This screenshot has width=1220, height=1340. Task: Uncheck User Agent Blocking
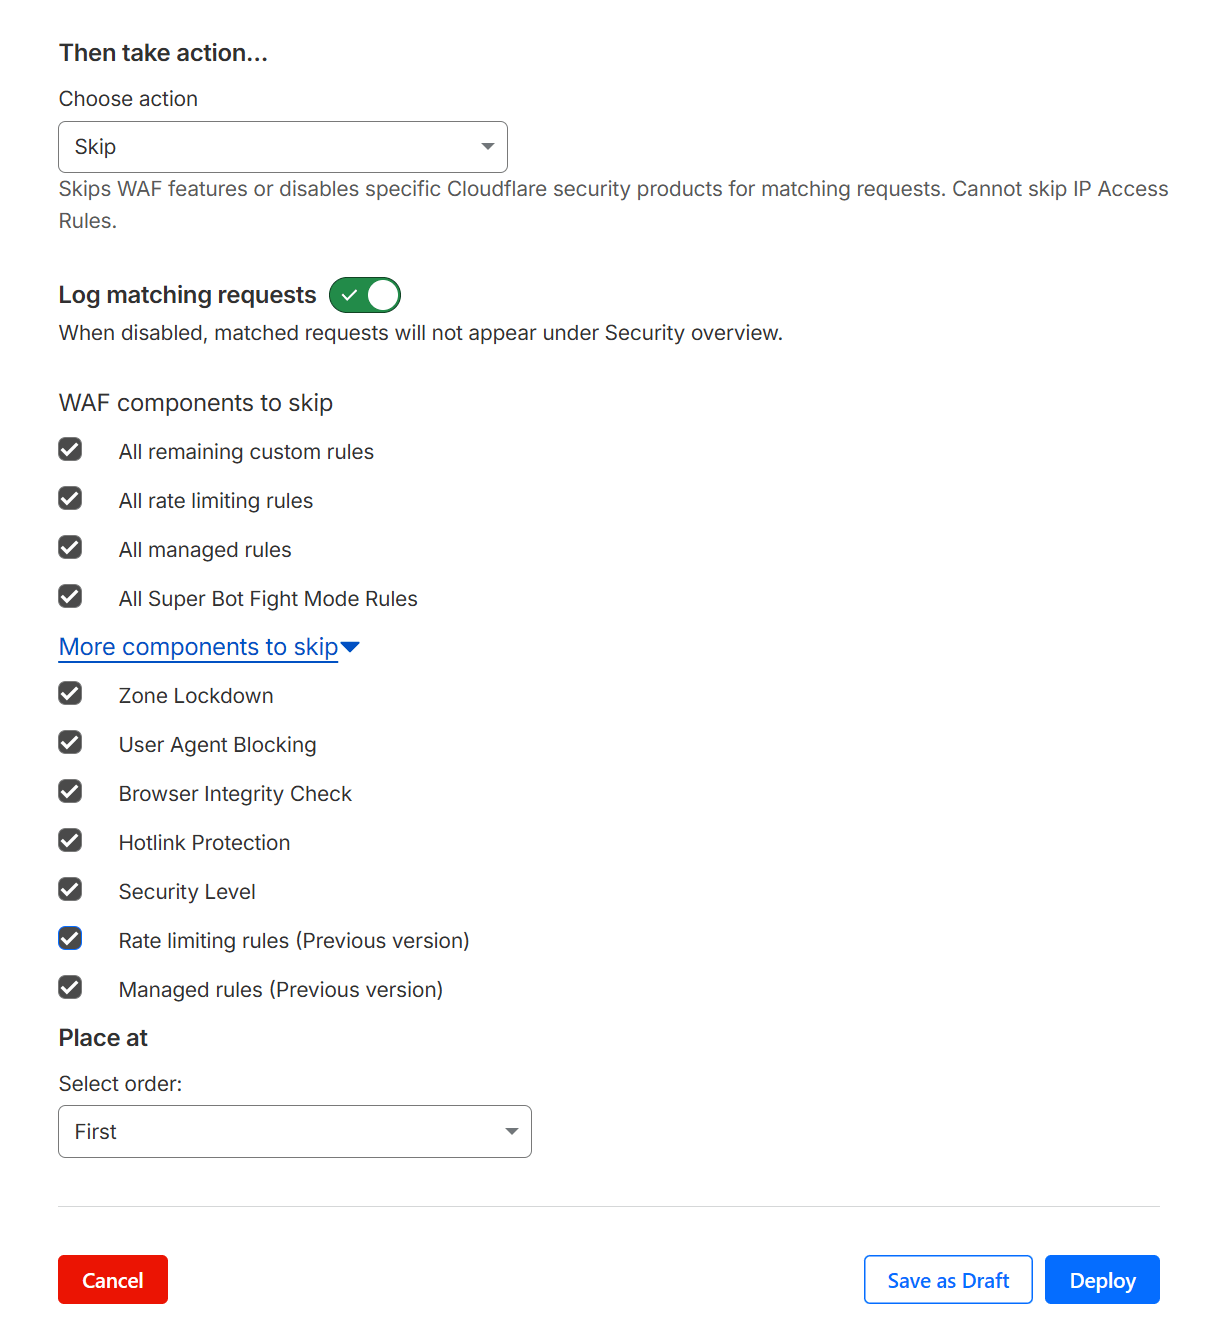[70, 742]
